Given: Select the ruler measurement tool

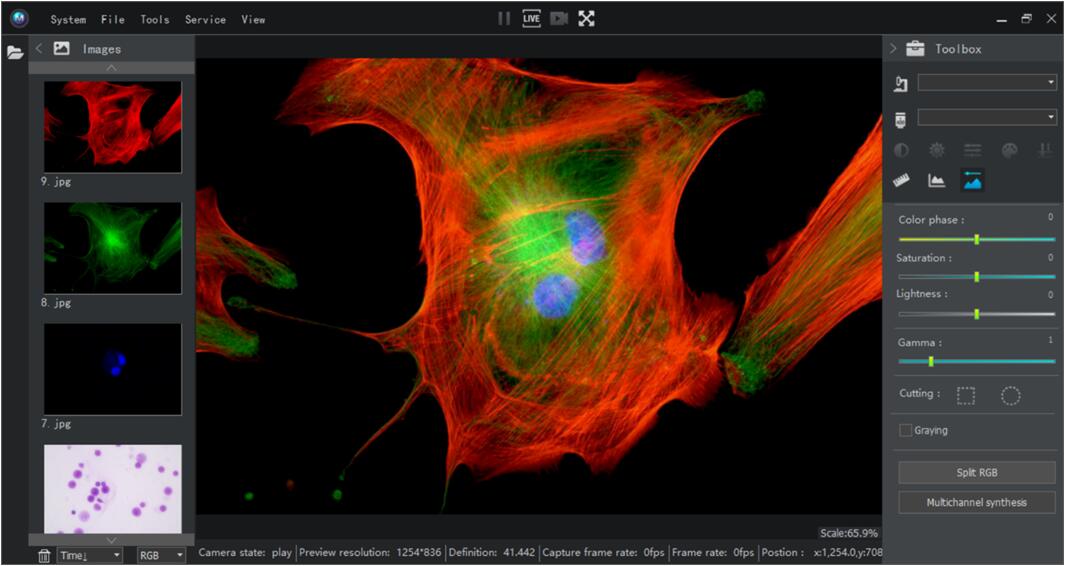Looking at the screenshot, I should click(x=901, y=180).
